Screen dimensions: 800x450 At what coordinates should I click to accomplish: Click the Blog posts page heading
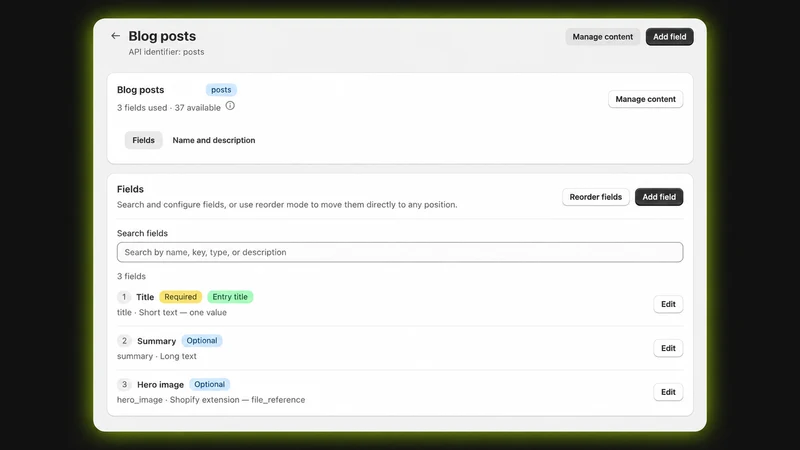click(x=162, y=36)
